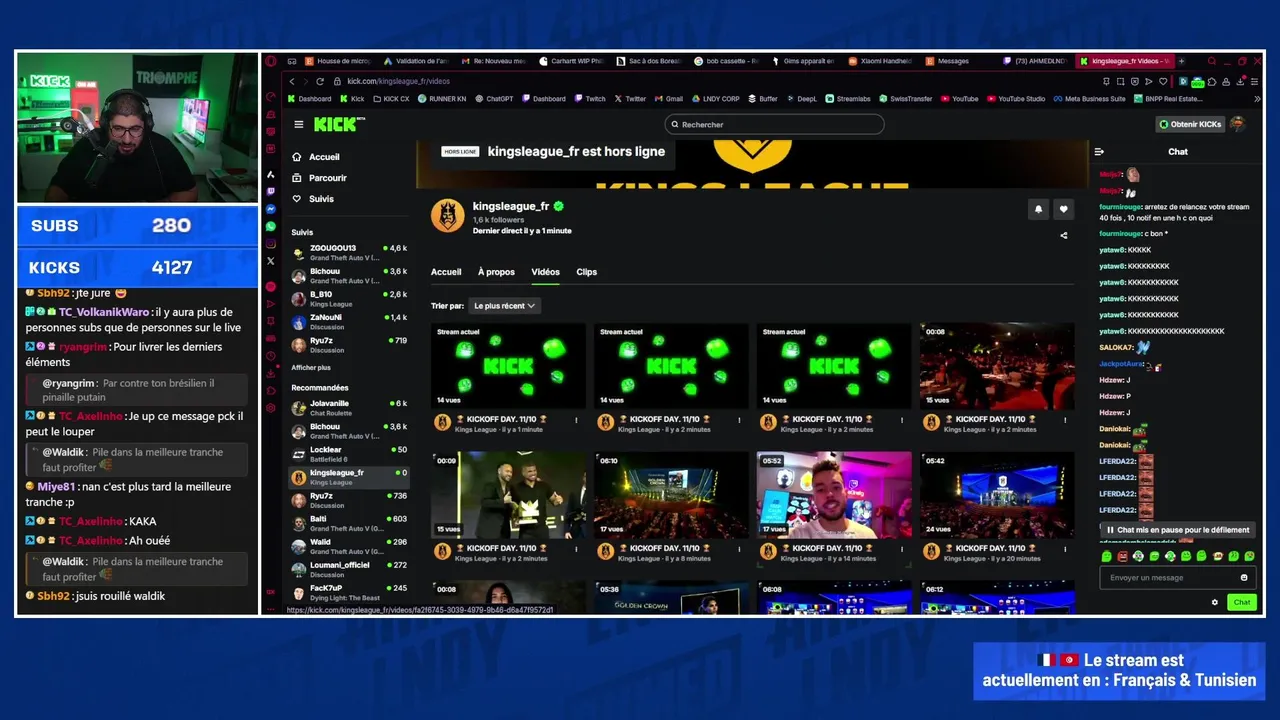Open Messenger in Opera sidebar

click(271, 208)
